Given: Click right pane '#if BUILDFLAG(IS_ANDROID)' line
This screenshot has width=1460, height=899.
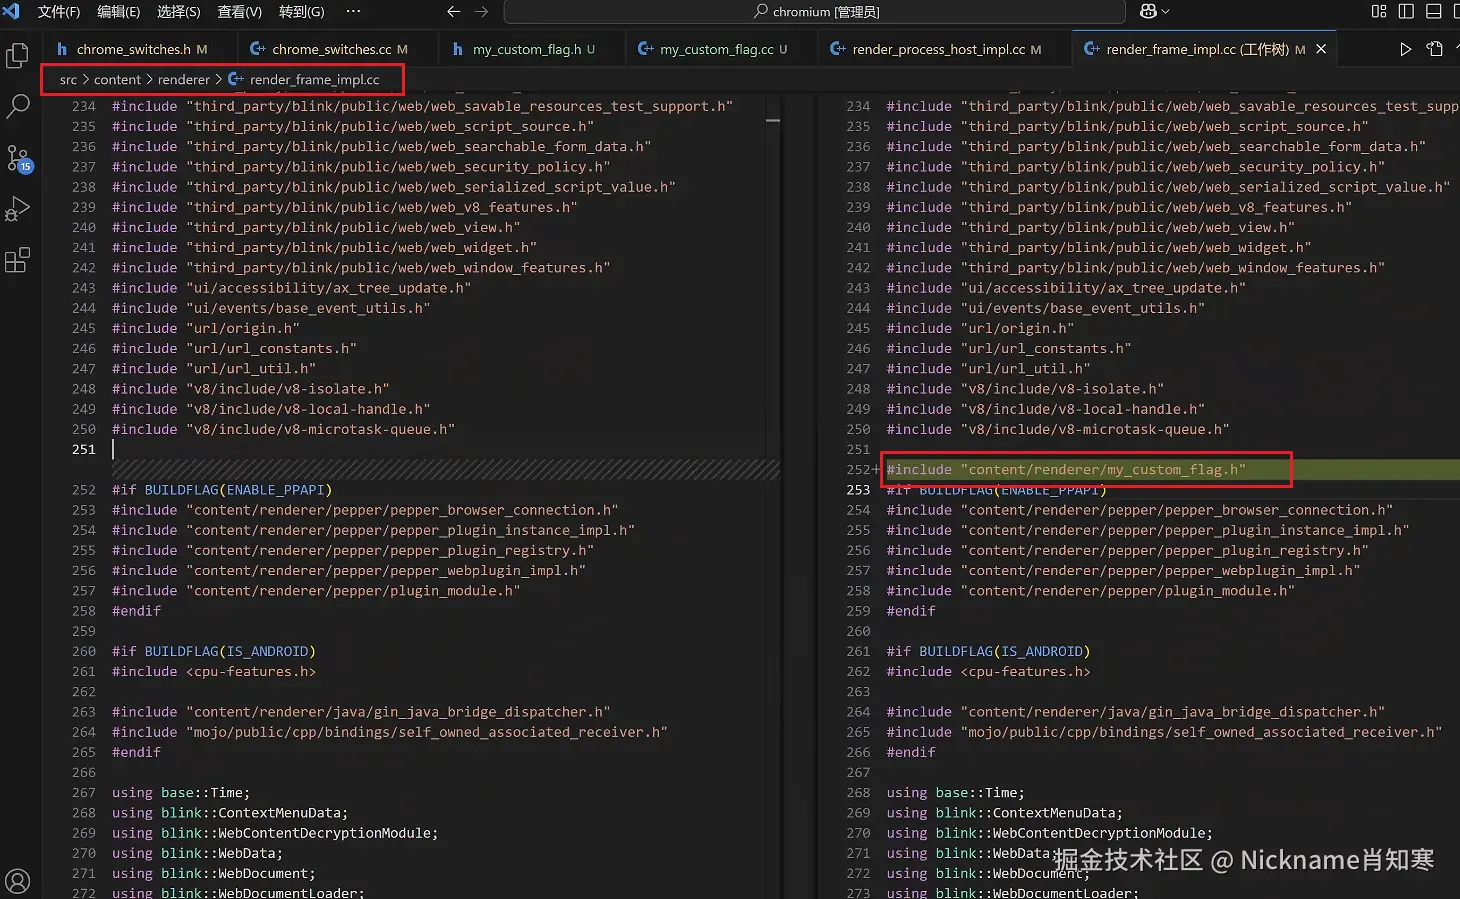Looking at the screenshot, I should [988, 652].
